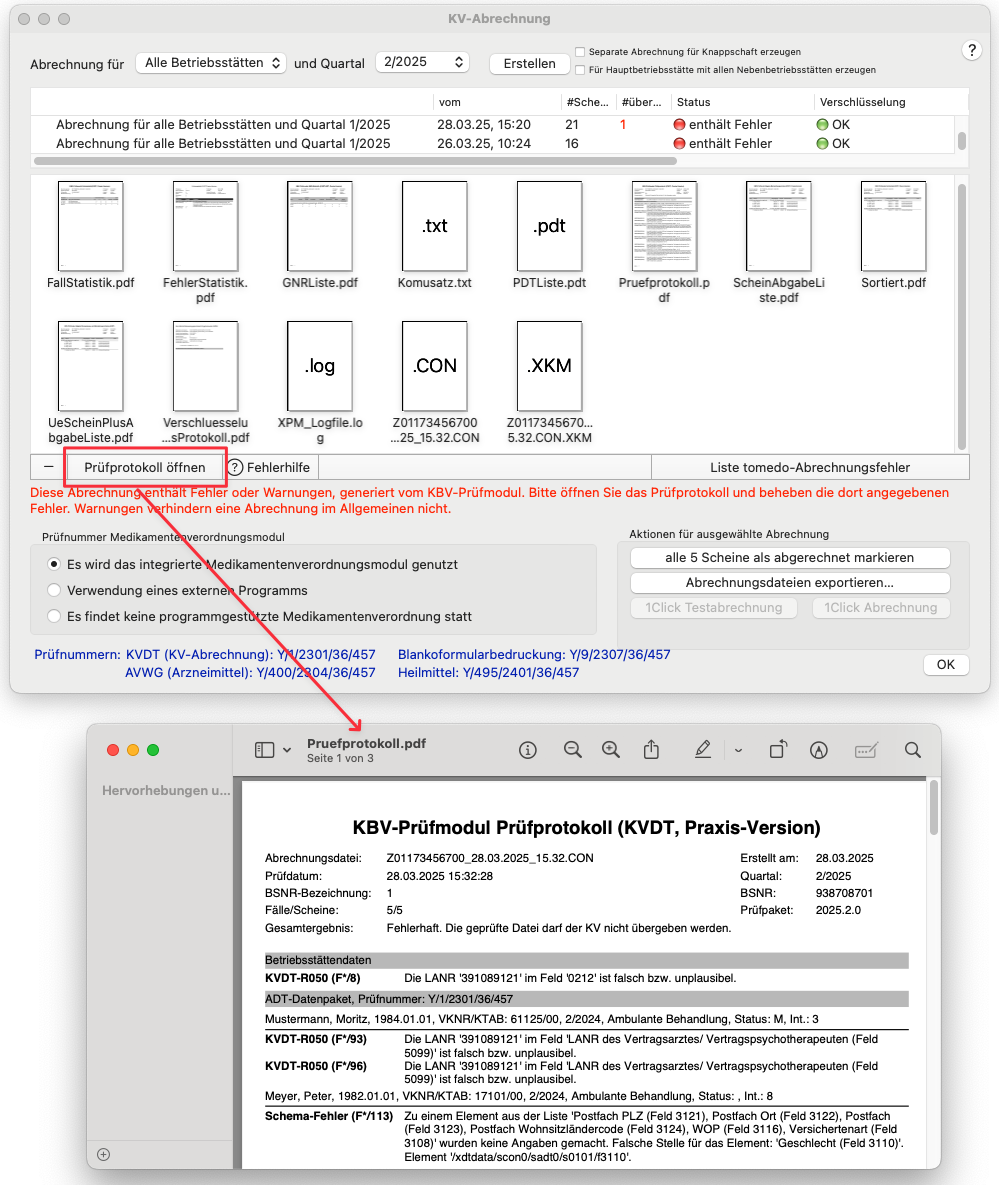The image size is (999, 1185).
Task: Show PDF info inspector in Preview
Action: pos(527,750)
